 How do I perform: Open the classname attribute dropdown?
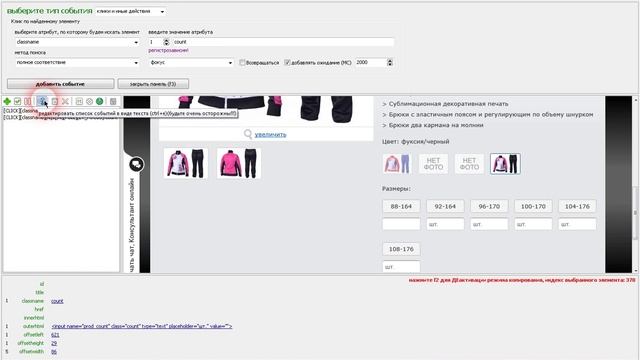(x=77, y=42)
